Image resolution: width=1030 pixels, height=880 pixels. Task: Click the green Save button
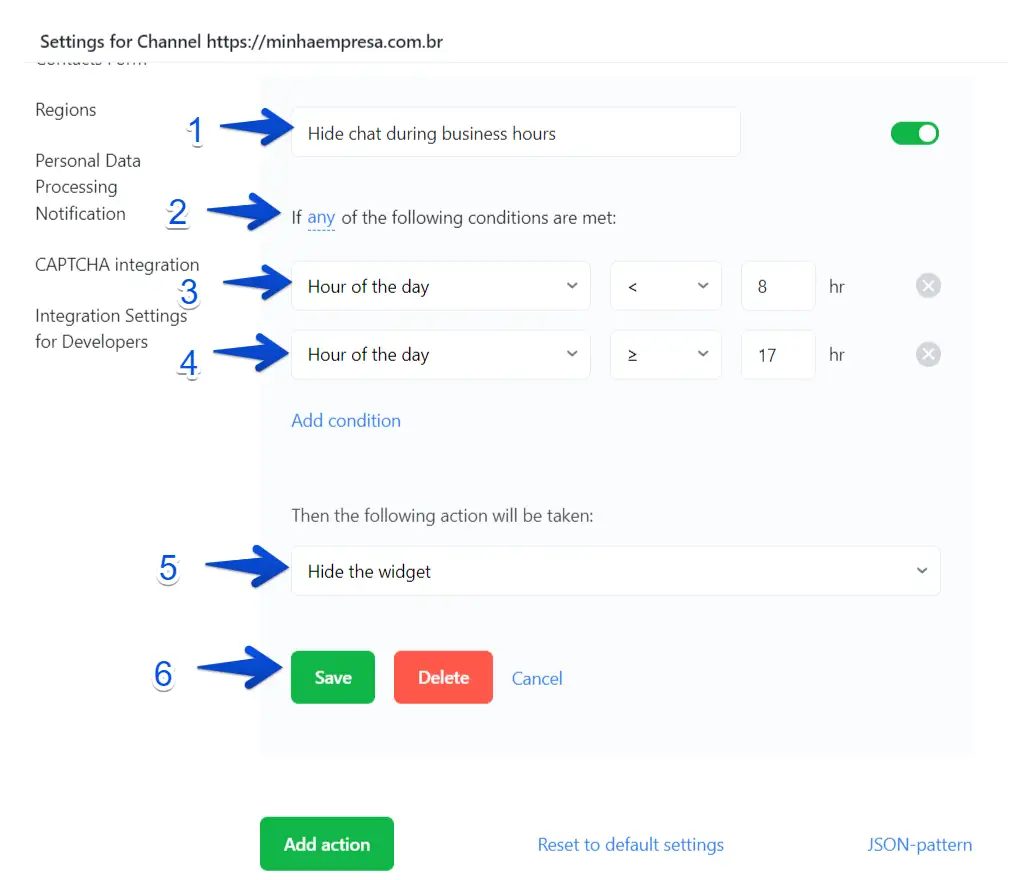tap(333, 678)
